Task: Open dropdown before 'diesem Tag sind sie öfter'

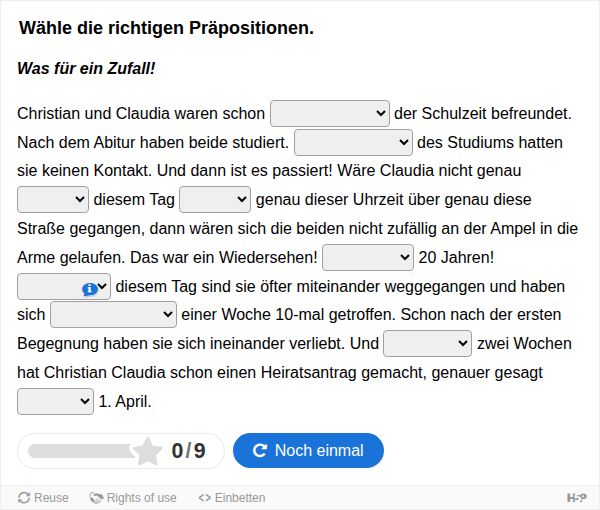Action: tap(64, 286)
